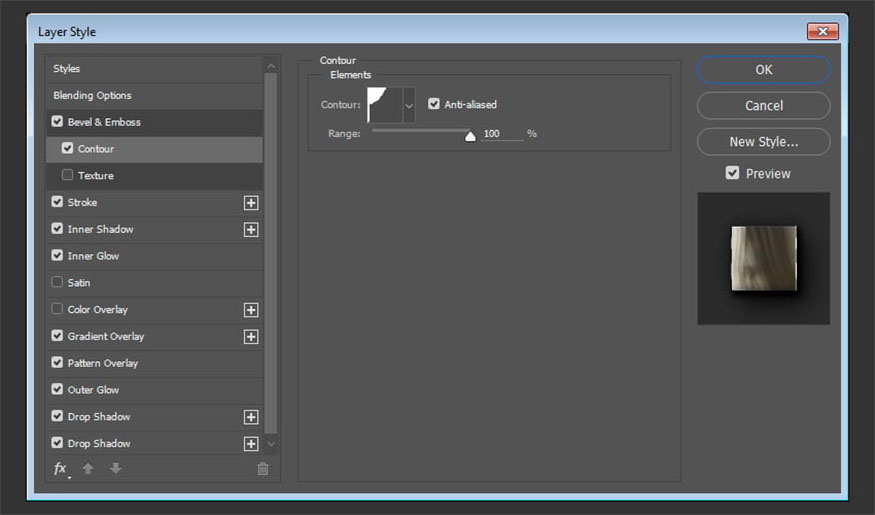This screenshot has width=875, height=515.
Task: Open the Contour picker dropdown arrow
Action: tap(408, 105)
